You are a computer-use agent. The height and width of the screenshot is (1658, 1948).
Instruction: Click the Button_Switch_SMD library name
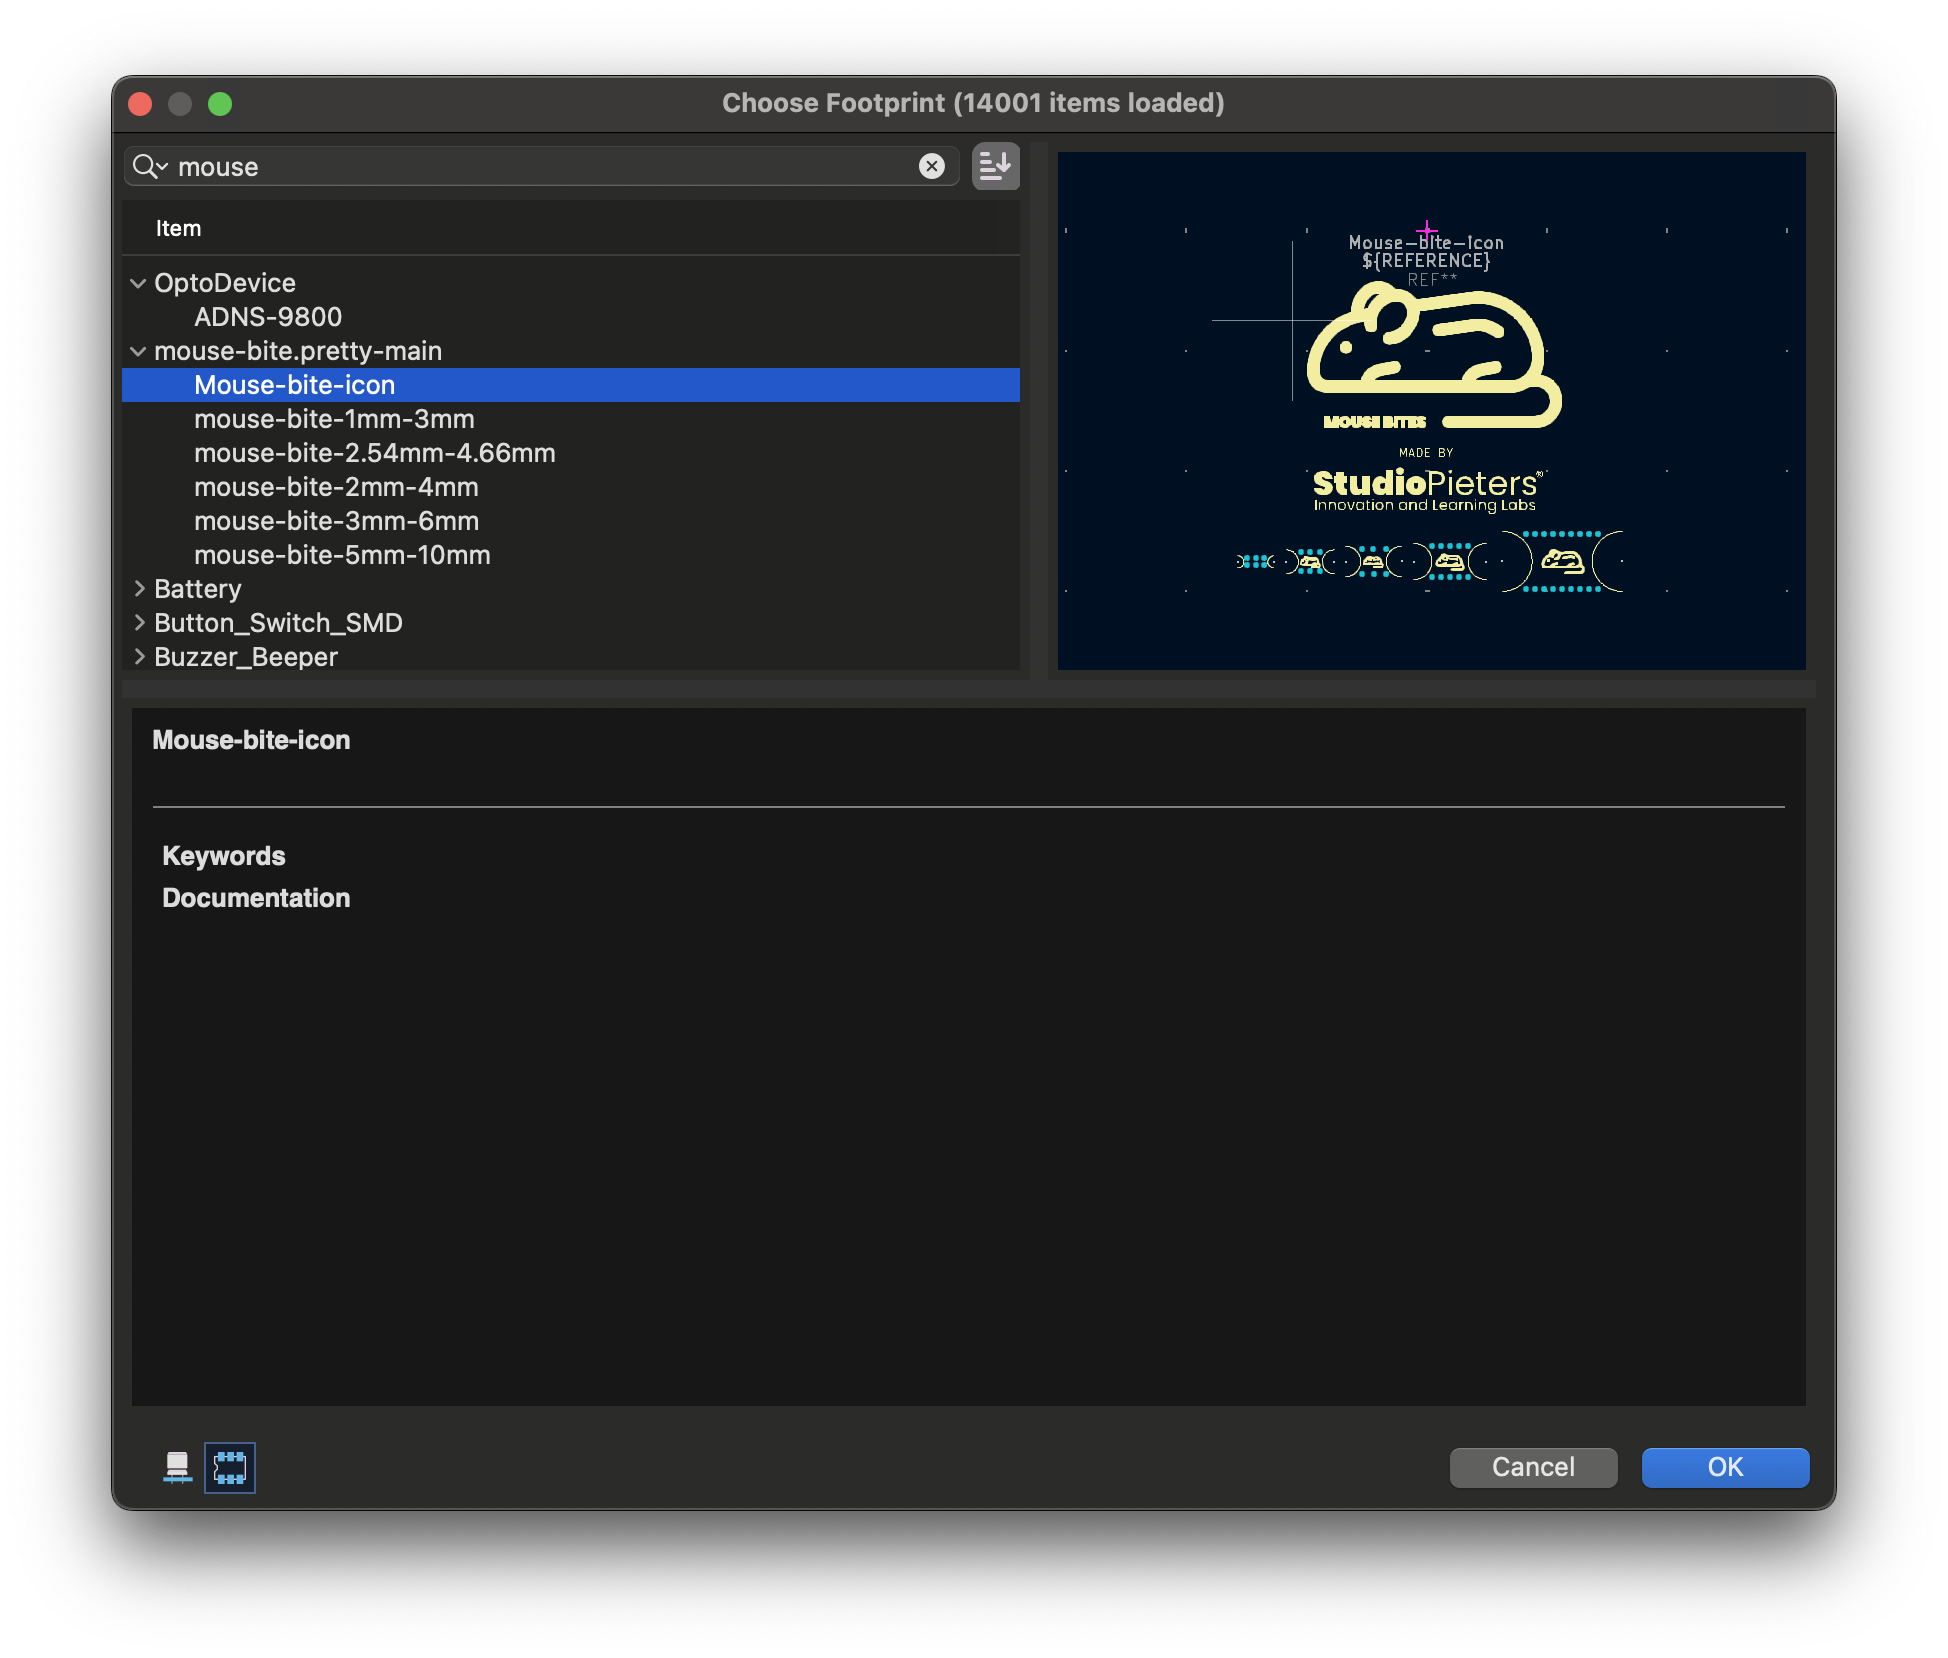[278, 623]
